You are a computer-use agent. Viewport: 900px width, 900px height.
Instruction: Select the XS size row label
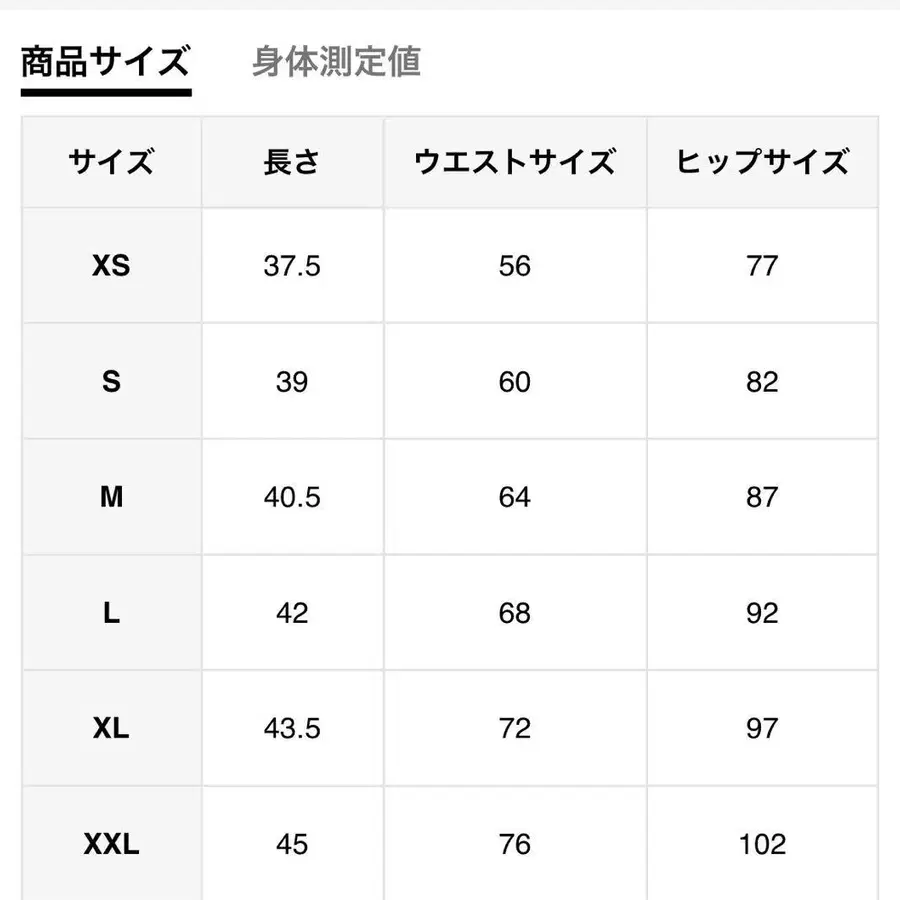pos(111,266)
